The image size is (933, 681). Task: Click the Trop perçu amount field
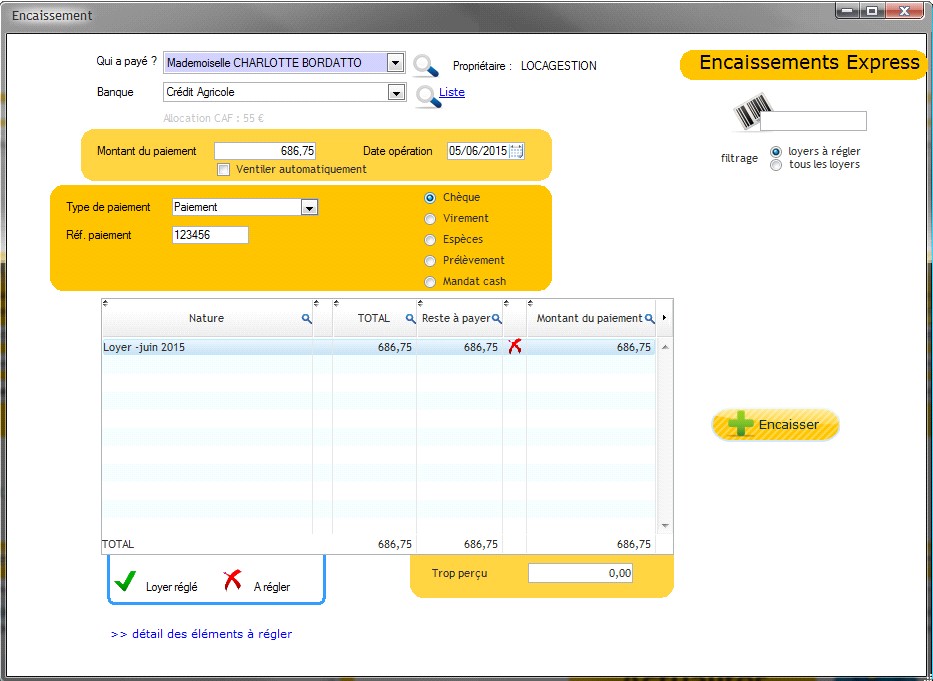point(581,573)
